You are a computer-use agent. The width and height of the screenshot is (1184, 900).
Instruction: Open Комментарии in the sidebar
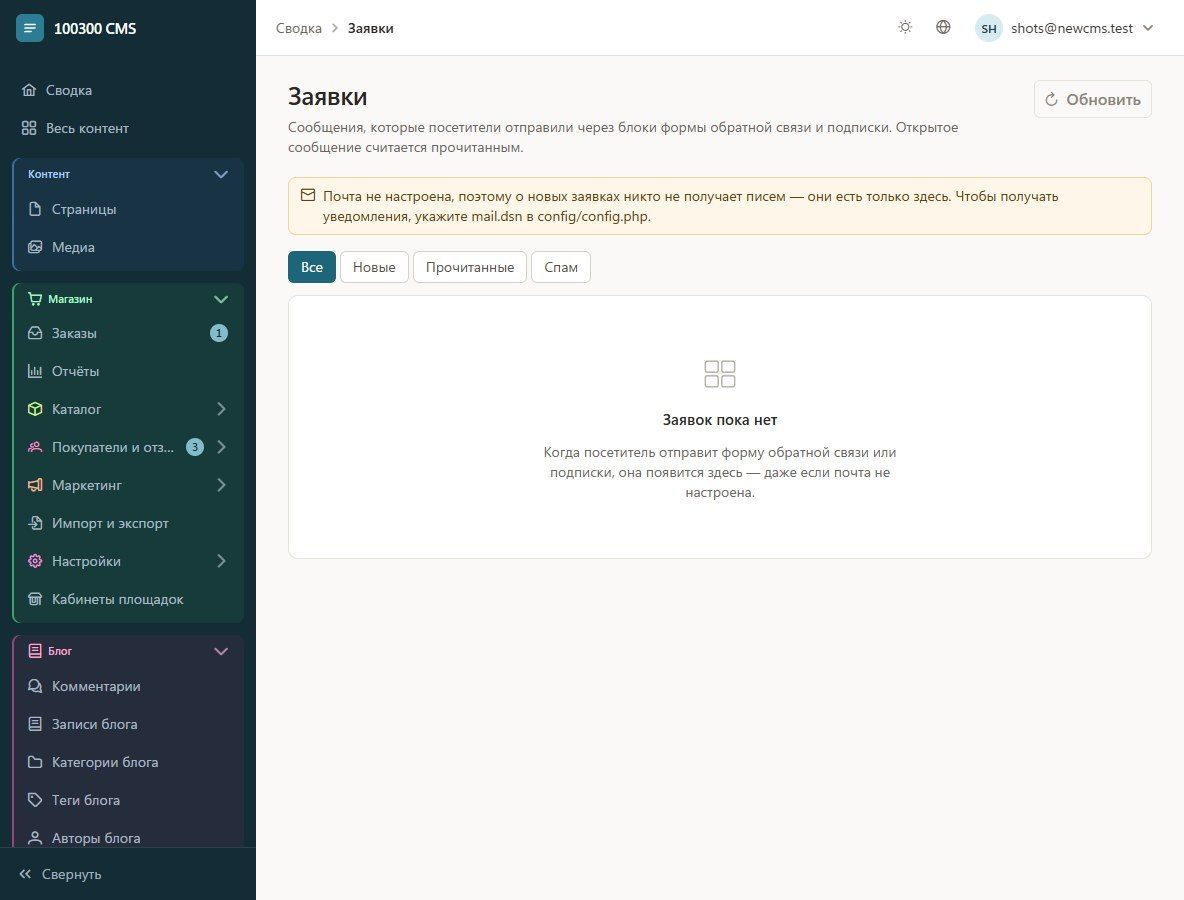point(128,686)
